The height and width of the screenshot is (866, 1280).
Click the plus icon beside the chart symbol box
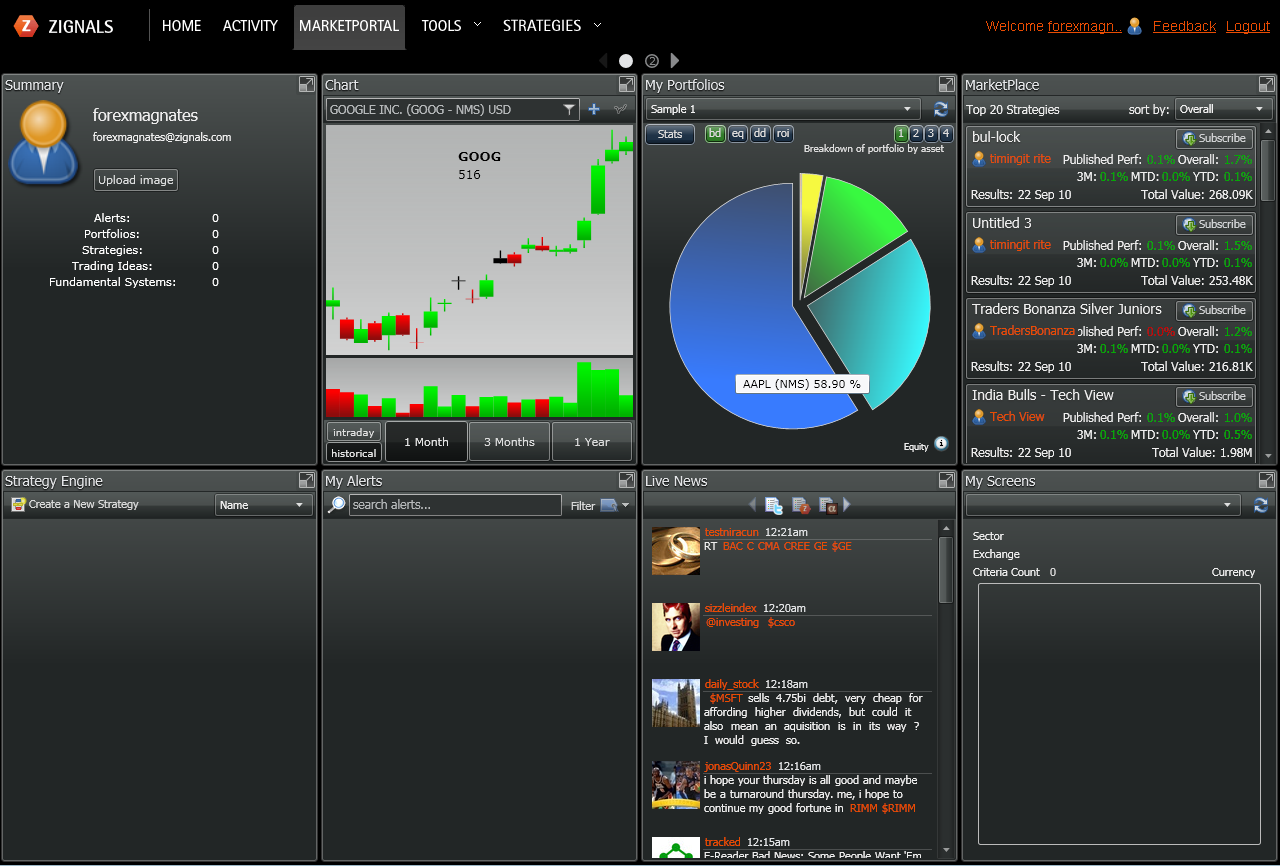click(593, 109)
